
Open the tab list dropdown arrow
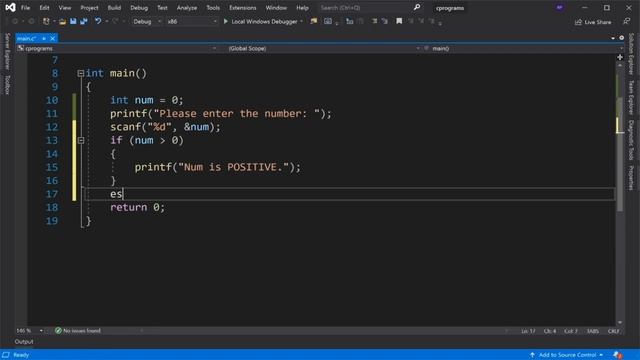tap(613, 38)
